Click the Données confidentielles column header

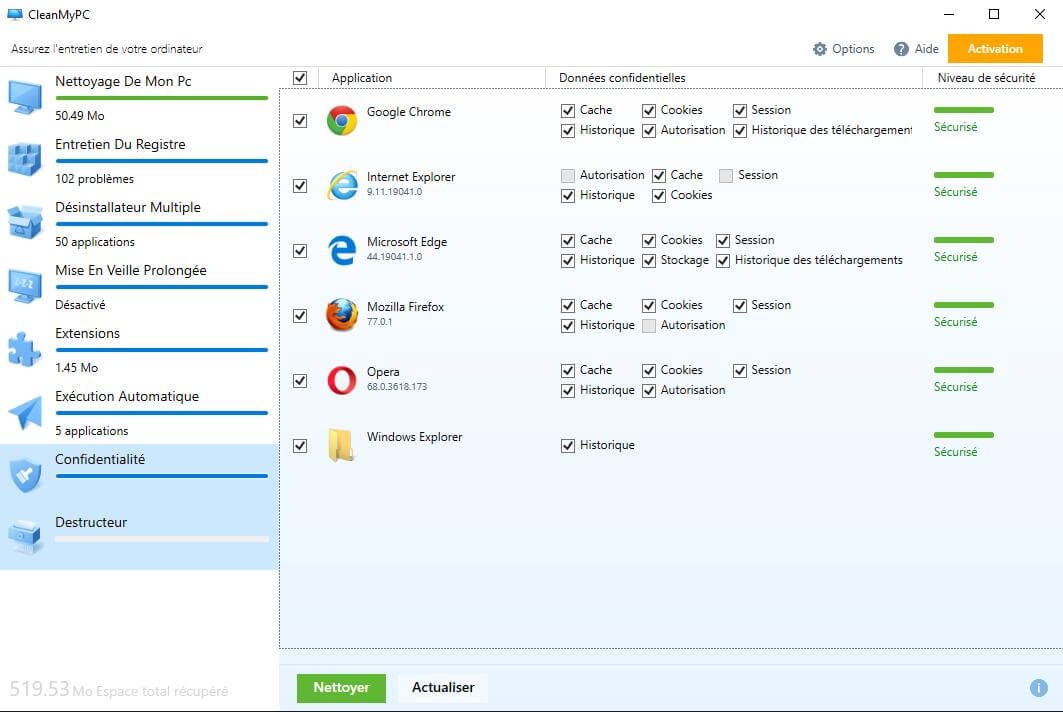click(734, 78)
